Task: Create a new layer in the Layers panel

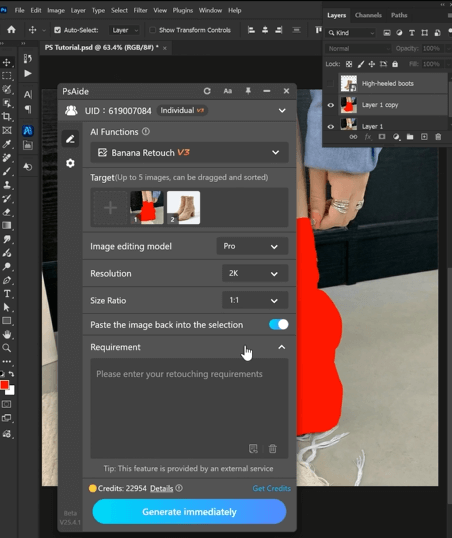Action: [424, 137]
